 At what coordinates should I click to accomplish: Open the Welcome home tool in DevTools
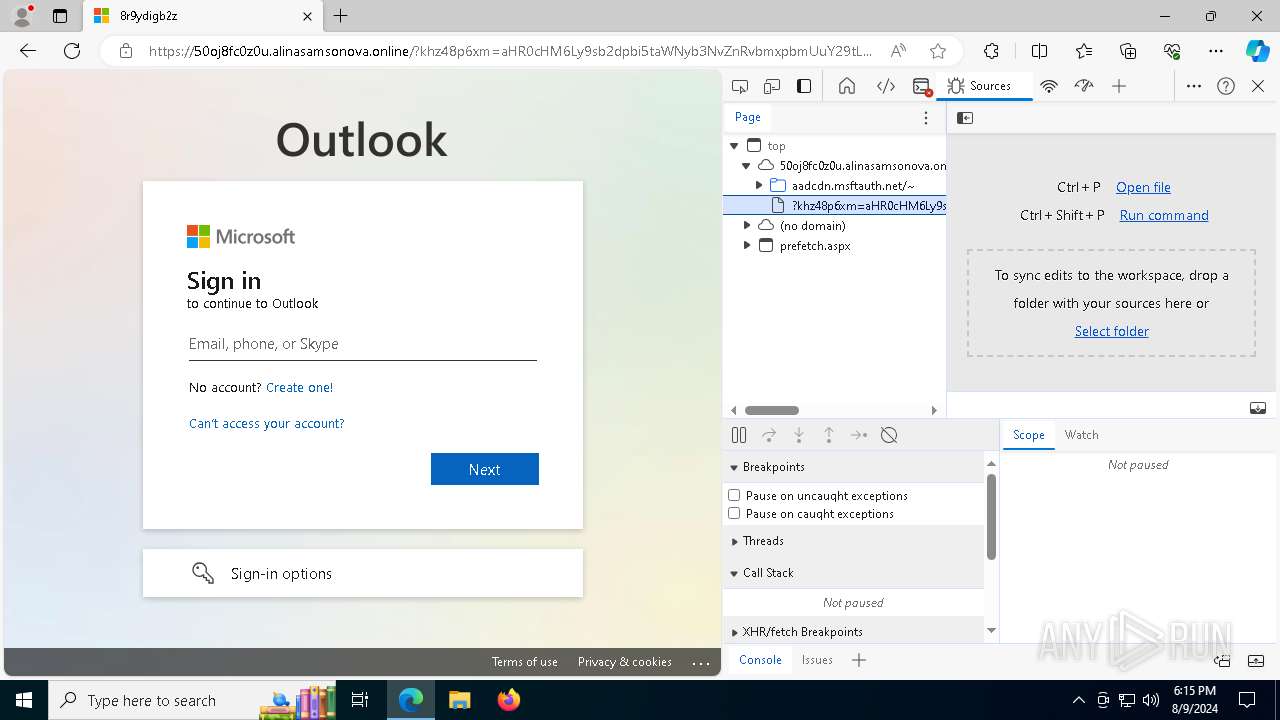pyautogui.click(x=847, y=86)
